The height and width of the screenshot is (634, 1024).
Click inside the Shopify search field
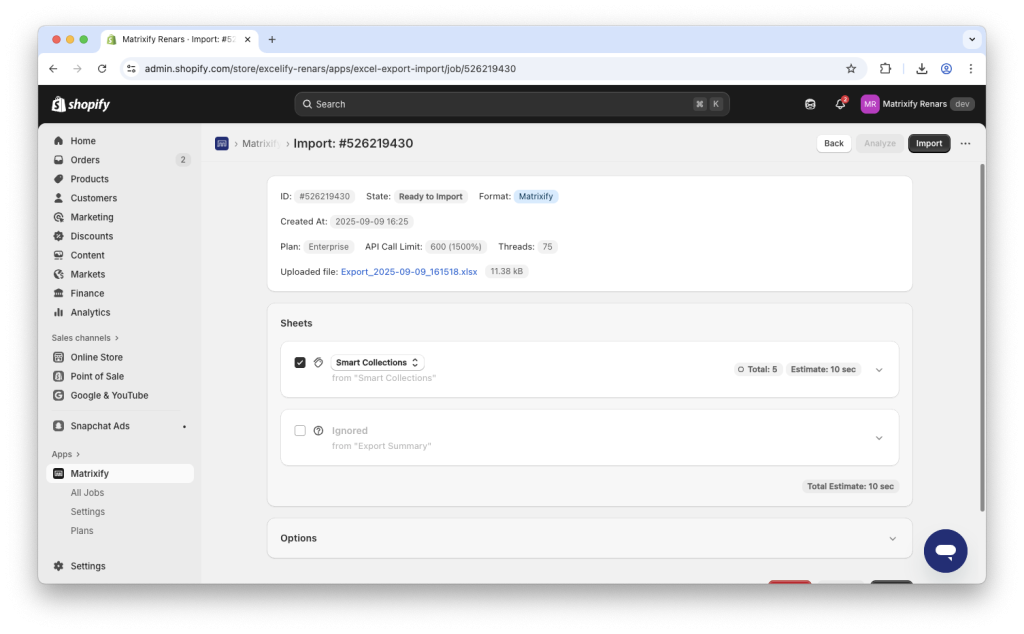[x=512, y=103]
